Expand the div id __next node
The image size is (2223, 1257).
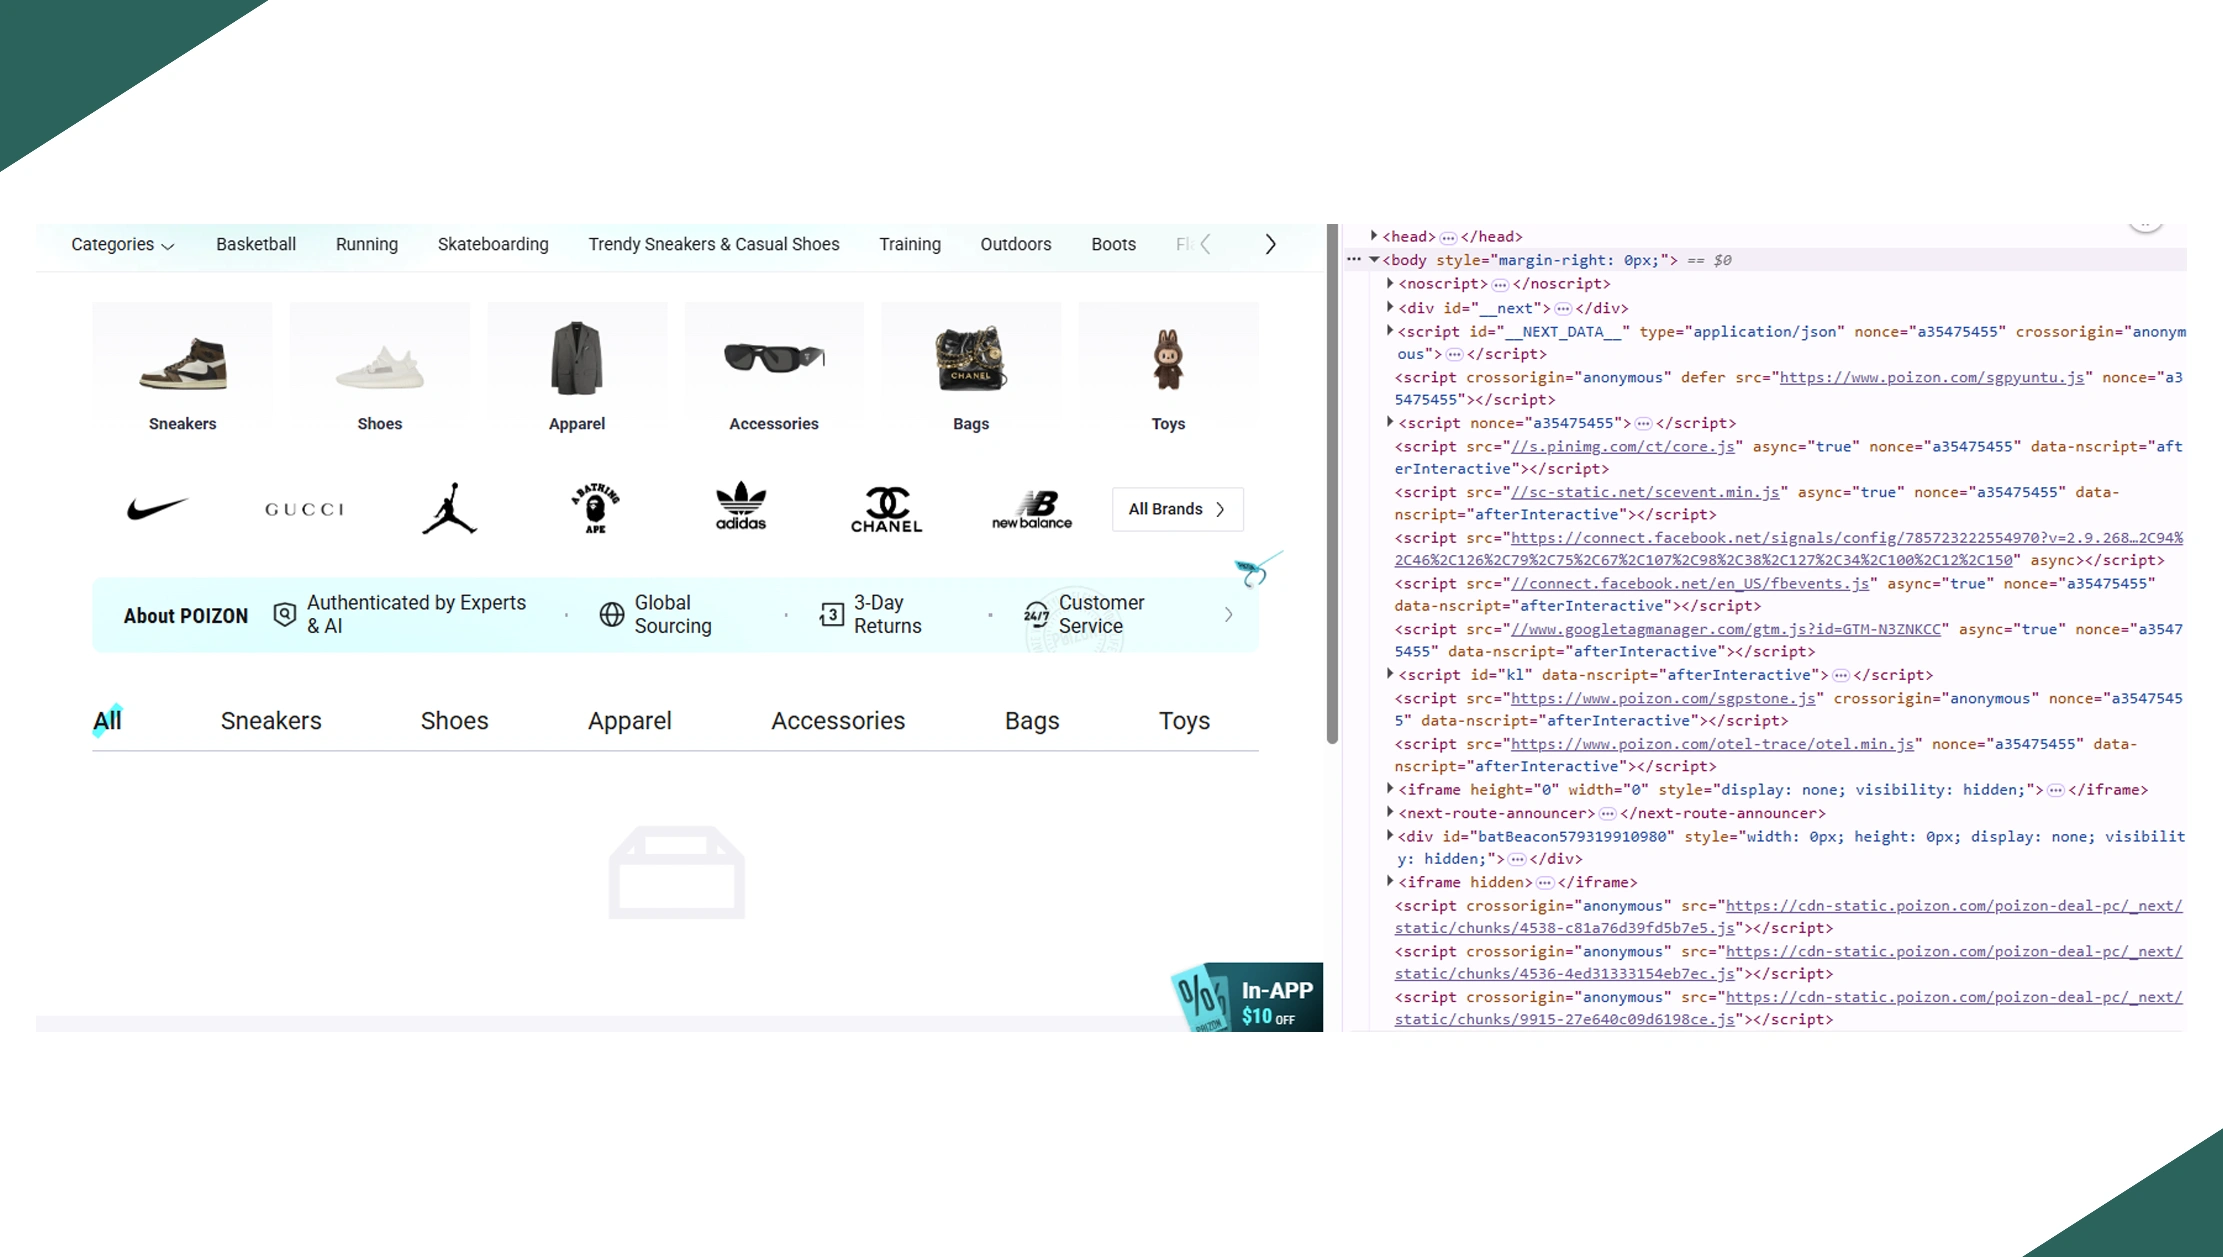tap(1390, 308)
